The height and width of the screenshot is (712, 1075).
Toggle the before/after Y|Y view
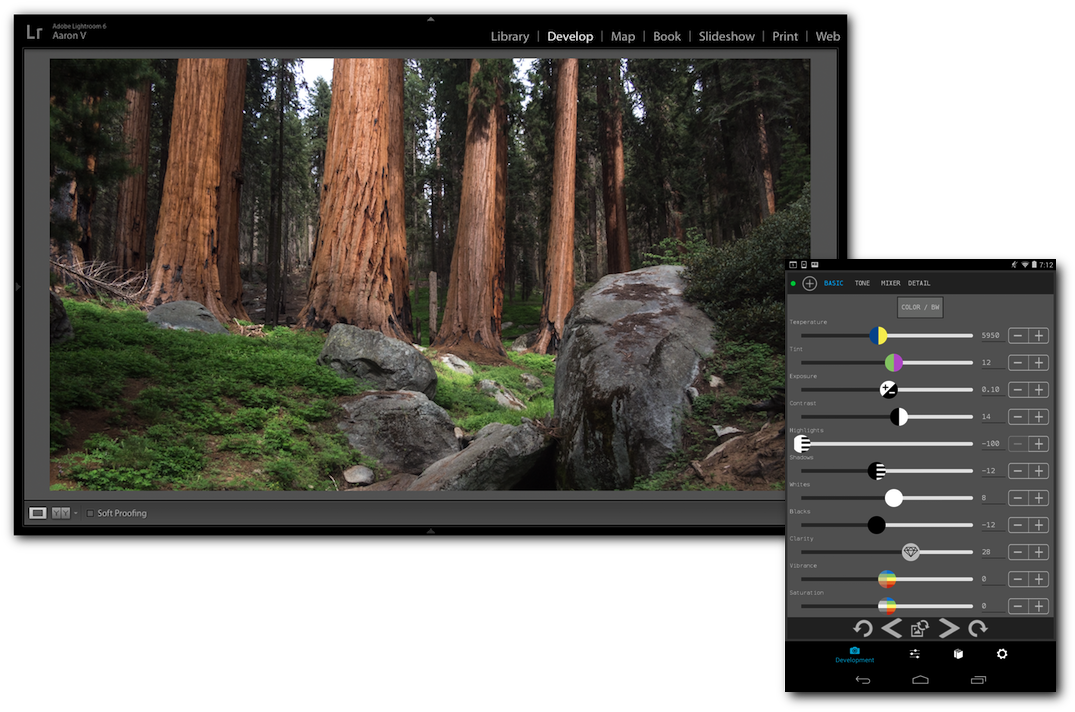(60, 513)
